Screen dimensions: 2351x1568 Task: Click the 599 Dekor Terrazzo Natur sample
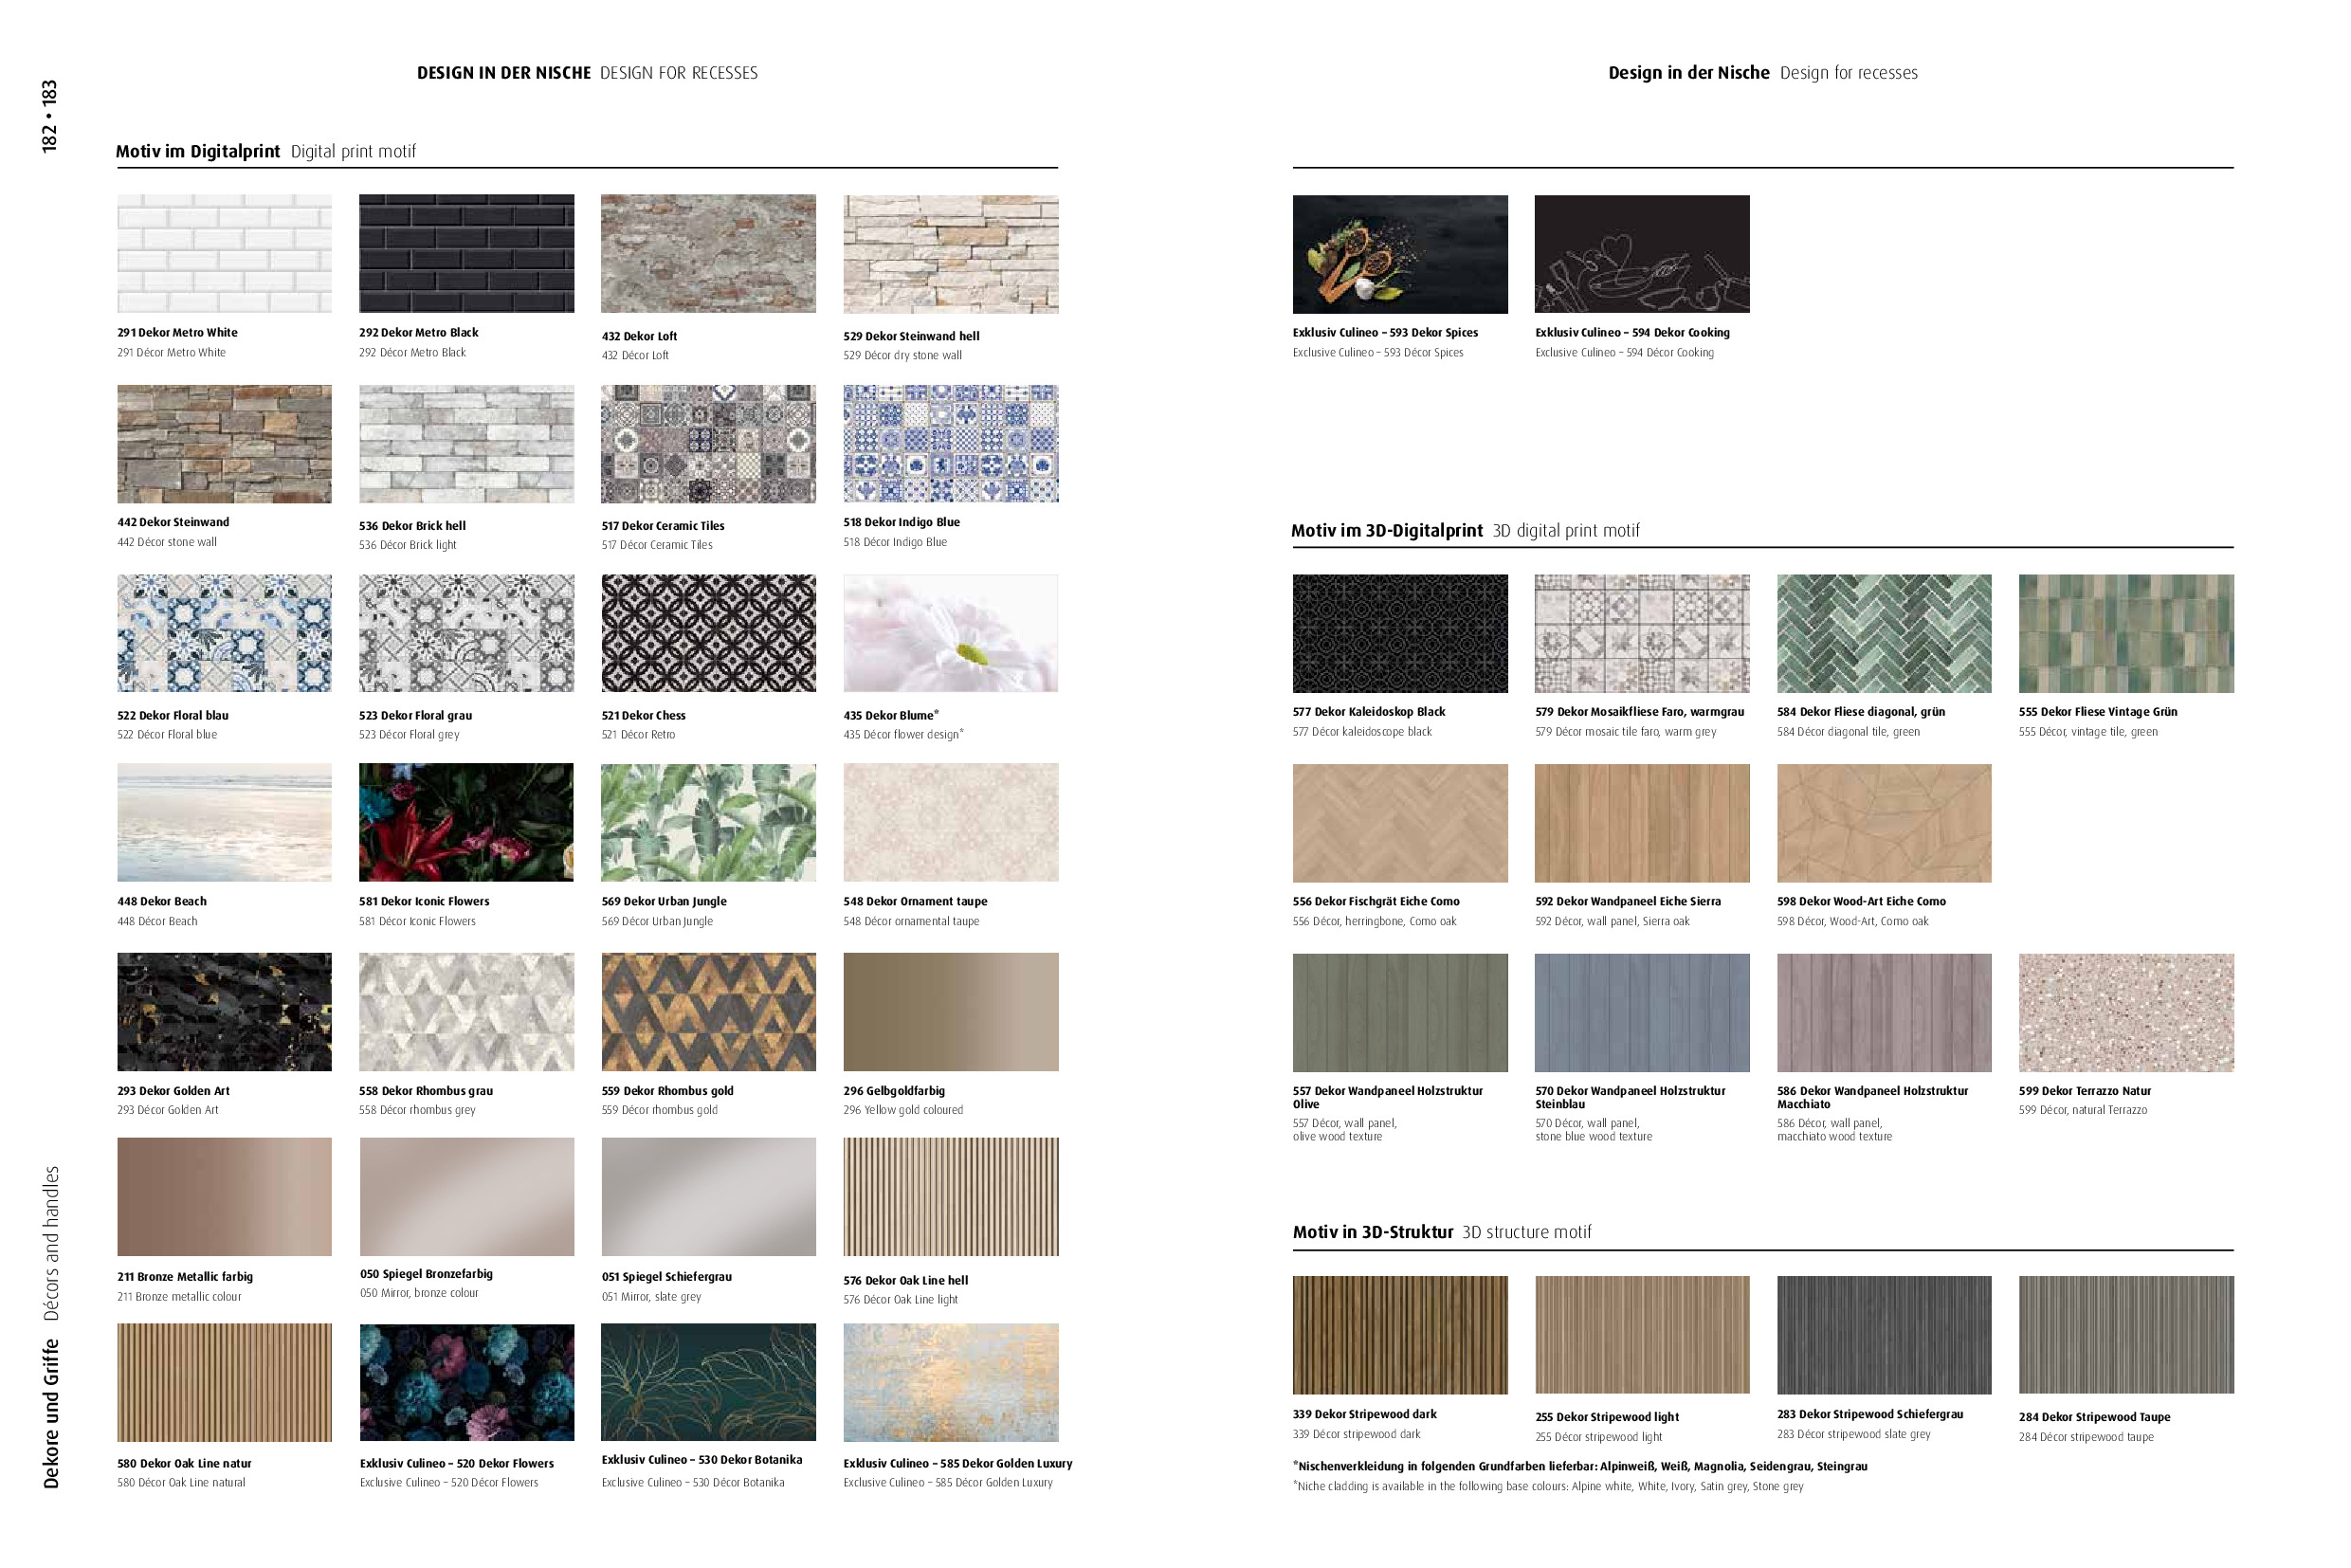tap(2125, 1012)
